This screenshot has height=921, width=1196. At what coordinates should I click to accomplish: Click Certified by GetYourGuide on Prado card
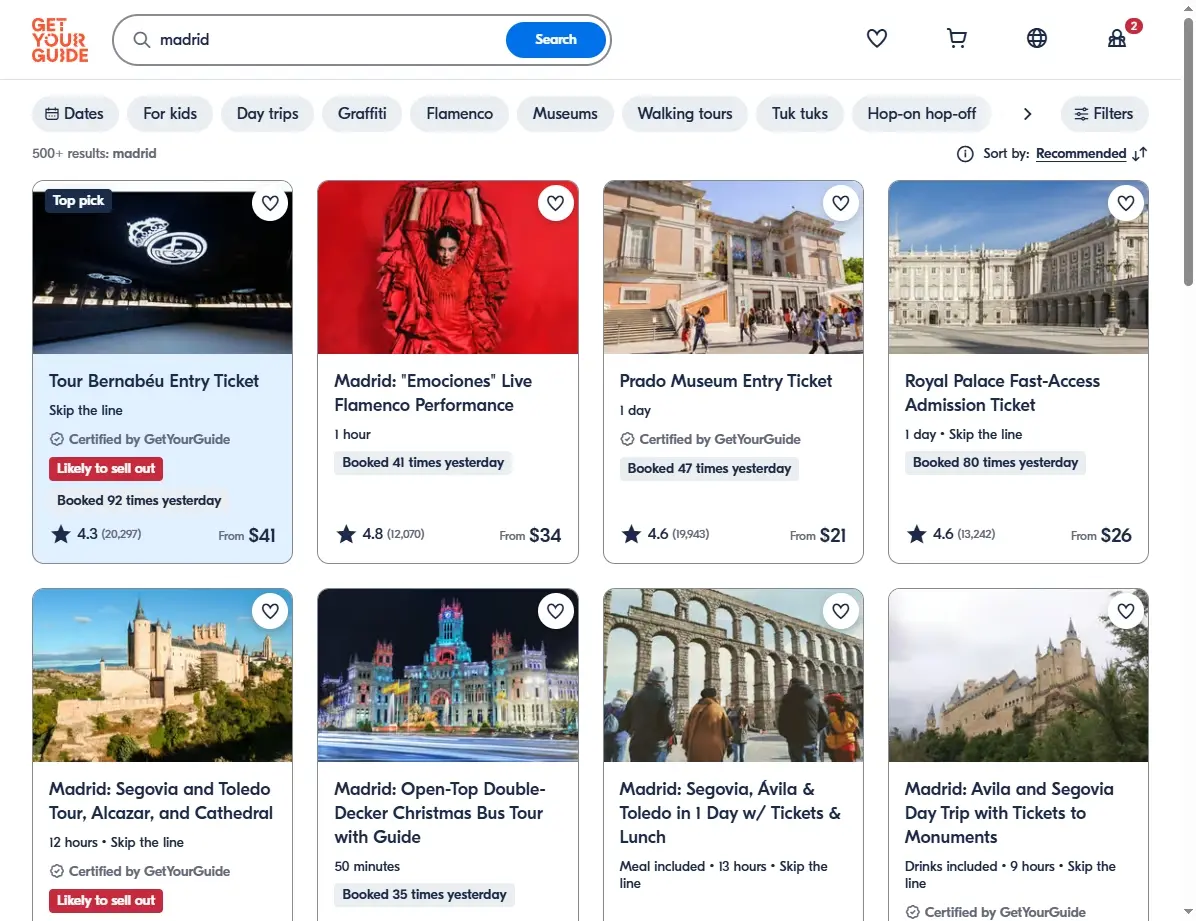(x=710, y=440)
